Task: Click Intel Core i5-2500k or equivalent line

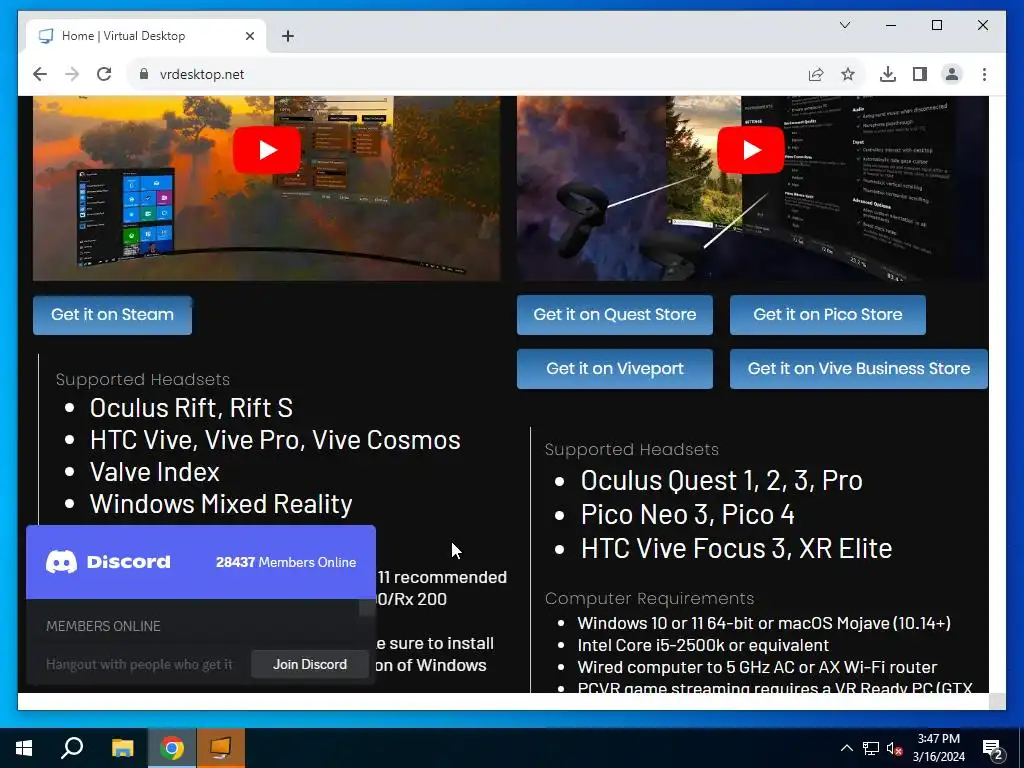Action: click(703, 645)
